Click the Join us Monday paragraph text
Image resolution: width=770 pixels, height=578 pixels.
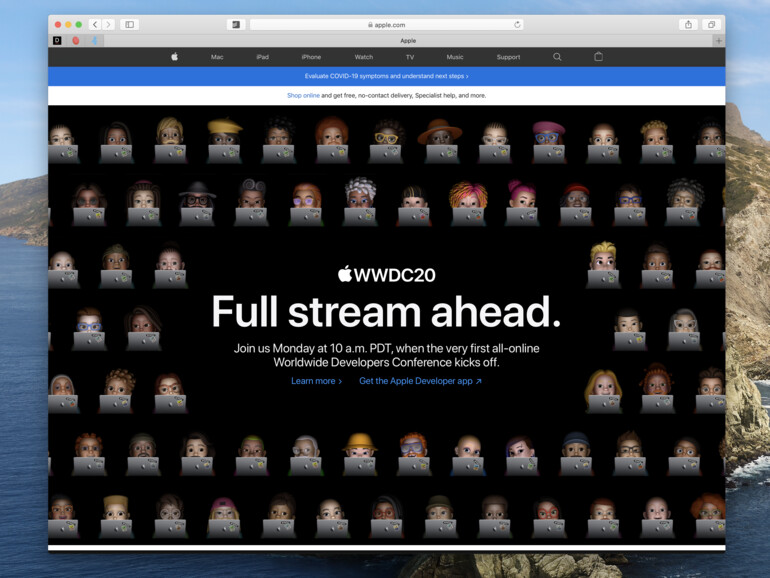(x=386, y=356)
